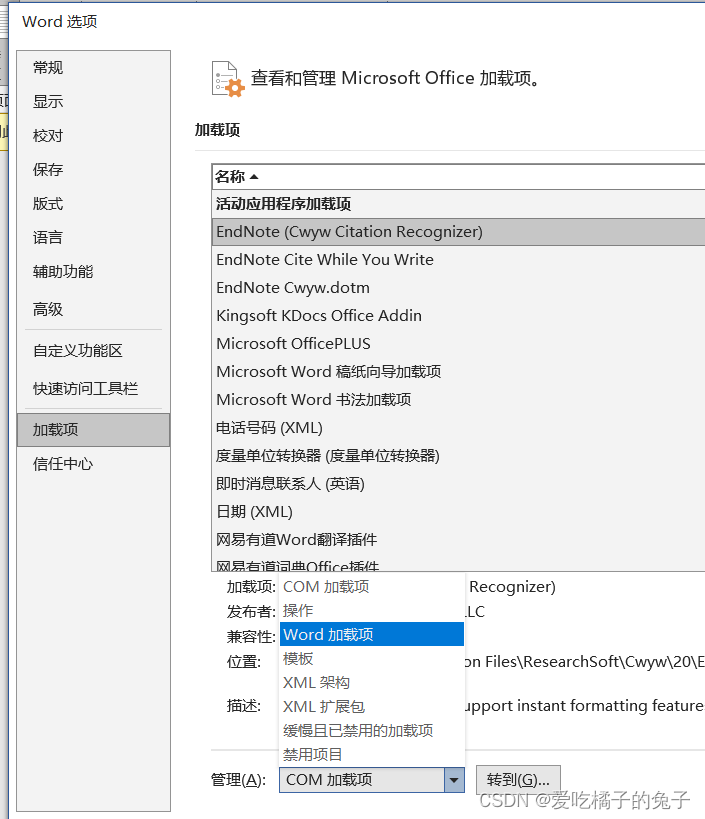Select the EndNote Cwyw.dotm entry

459,288
